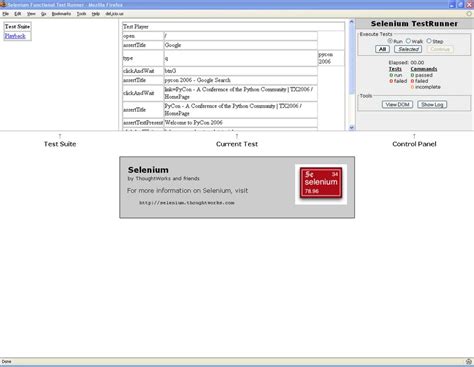Click the status bar icon at bottom right
Screen dimensions: 474x367
469,361
